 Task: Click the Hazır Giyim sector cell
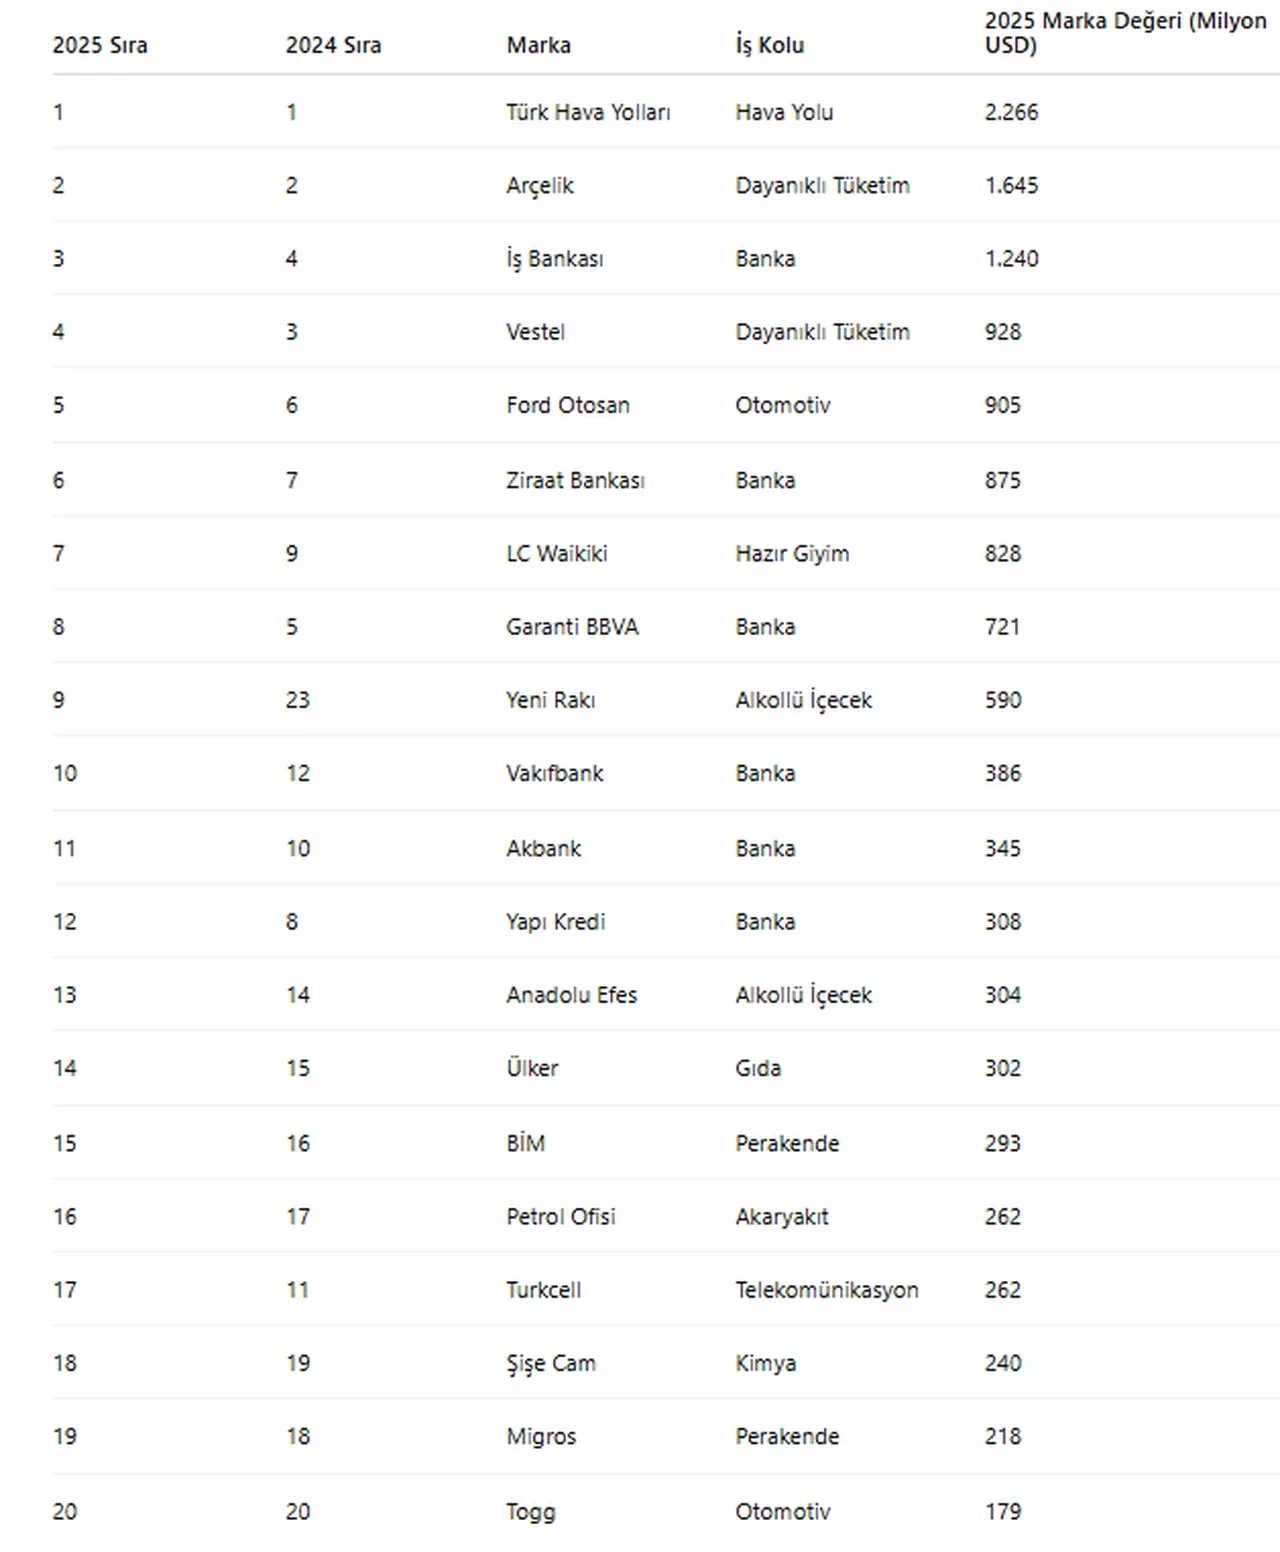pyautogui.click(x=792, y=553)
